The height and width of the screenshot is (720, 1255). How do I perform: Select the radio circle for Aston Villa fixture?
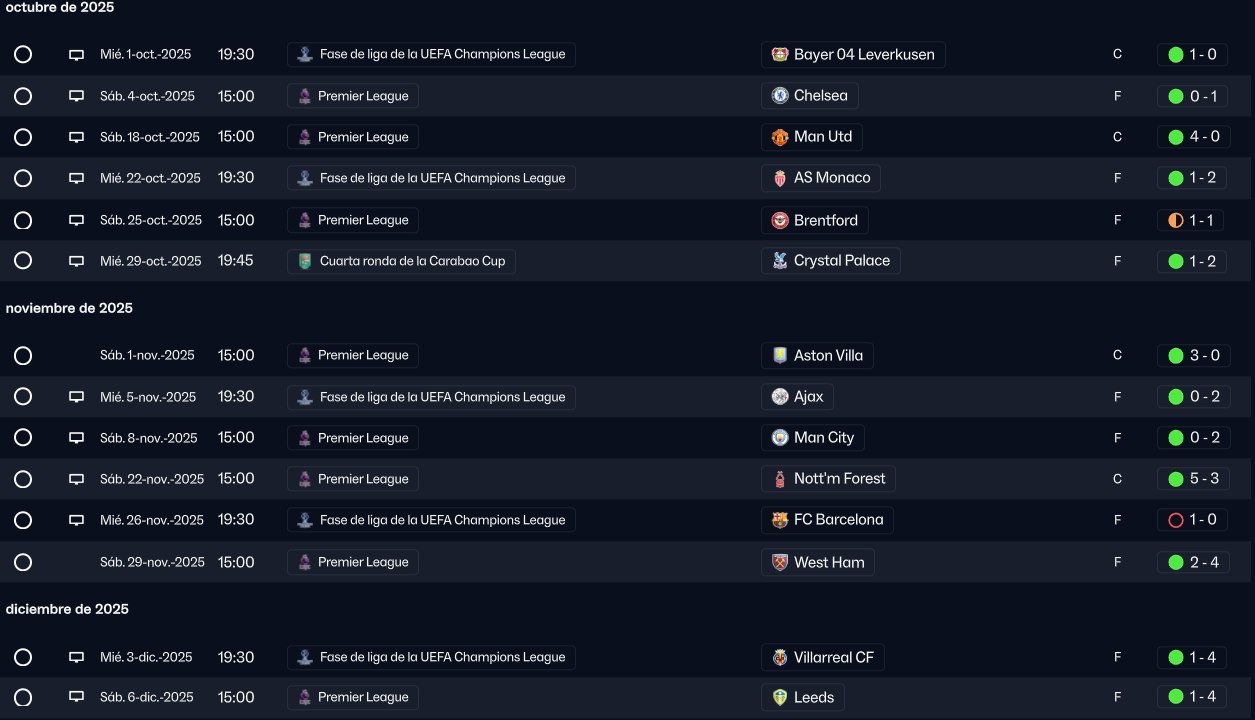pyautogui.click(x=23, y=356)
